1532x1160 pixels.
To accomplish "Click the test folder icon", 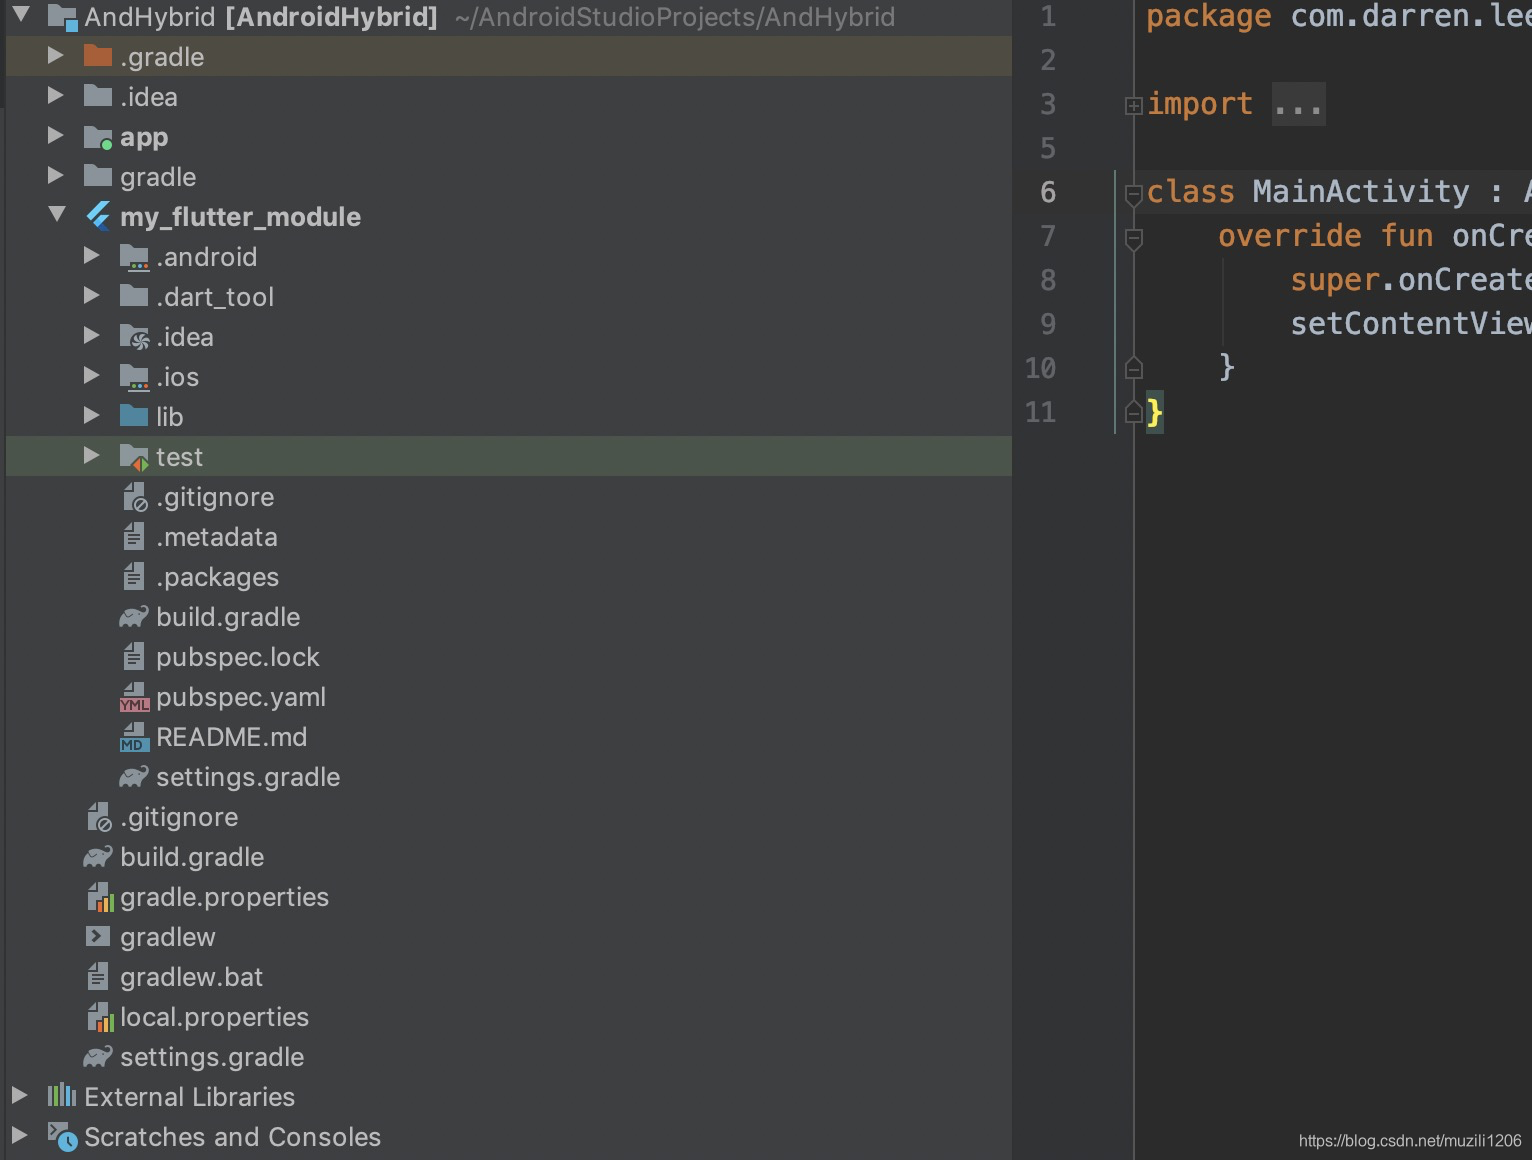I will (134, 457).
